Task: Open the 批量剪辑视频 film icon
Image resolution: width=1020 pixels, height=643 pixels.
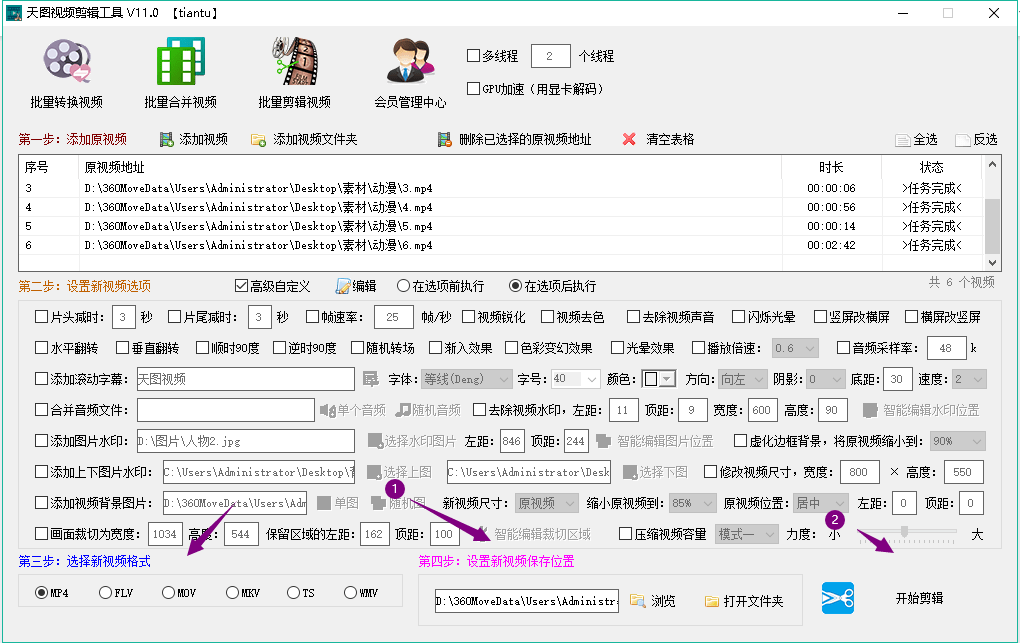Action: [295, 61]
